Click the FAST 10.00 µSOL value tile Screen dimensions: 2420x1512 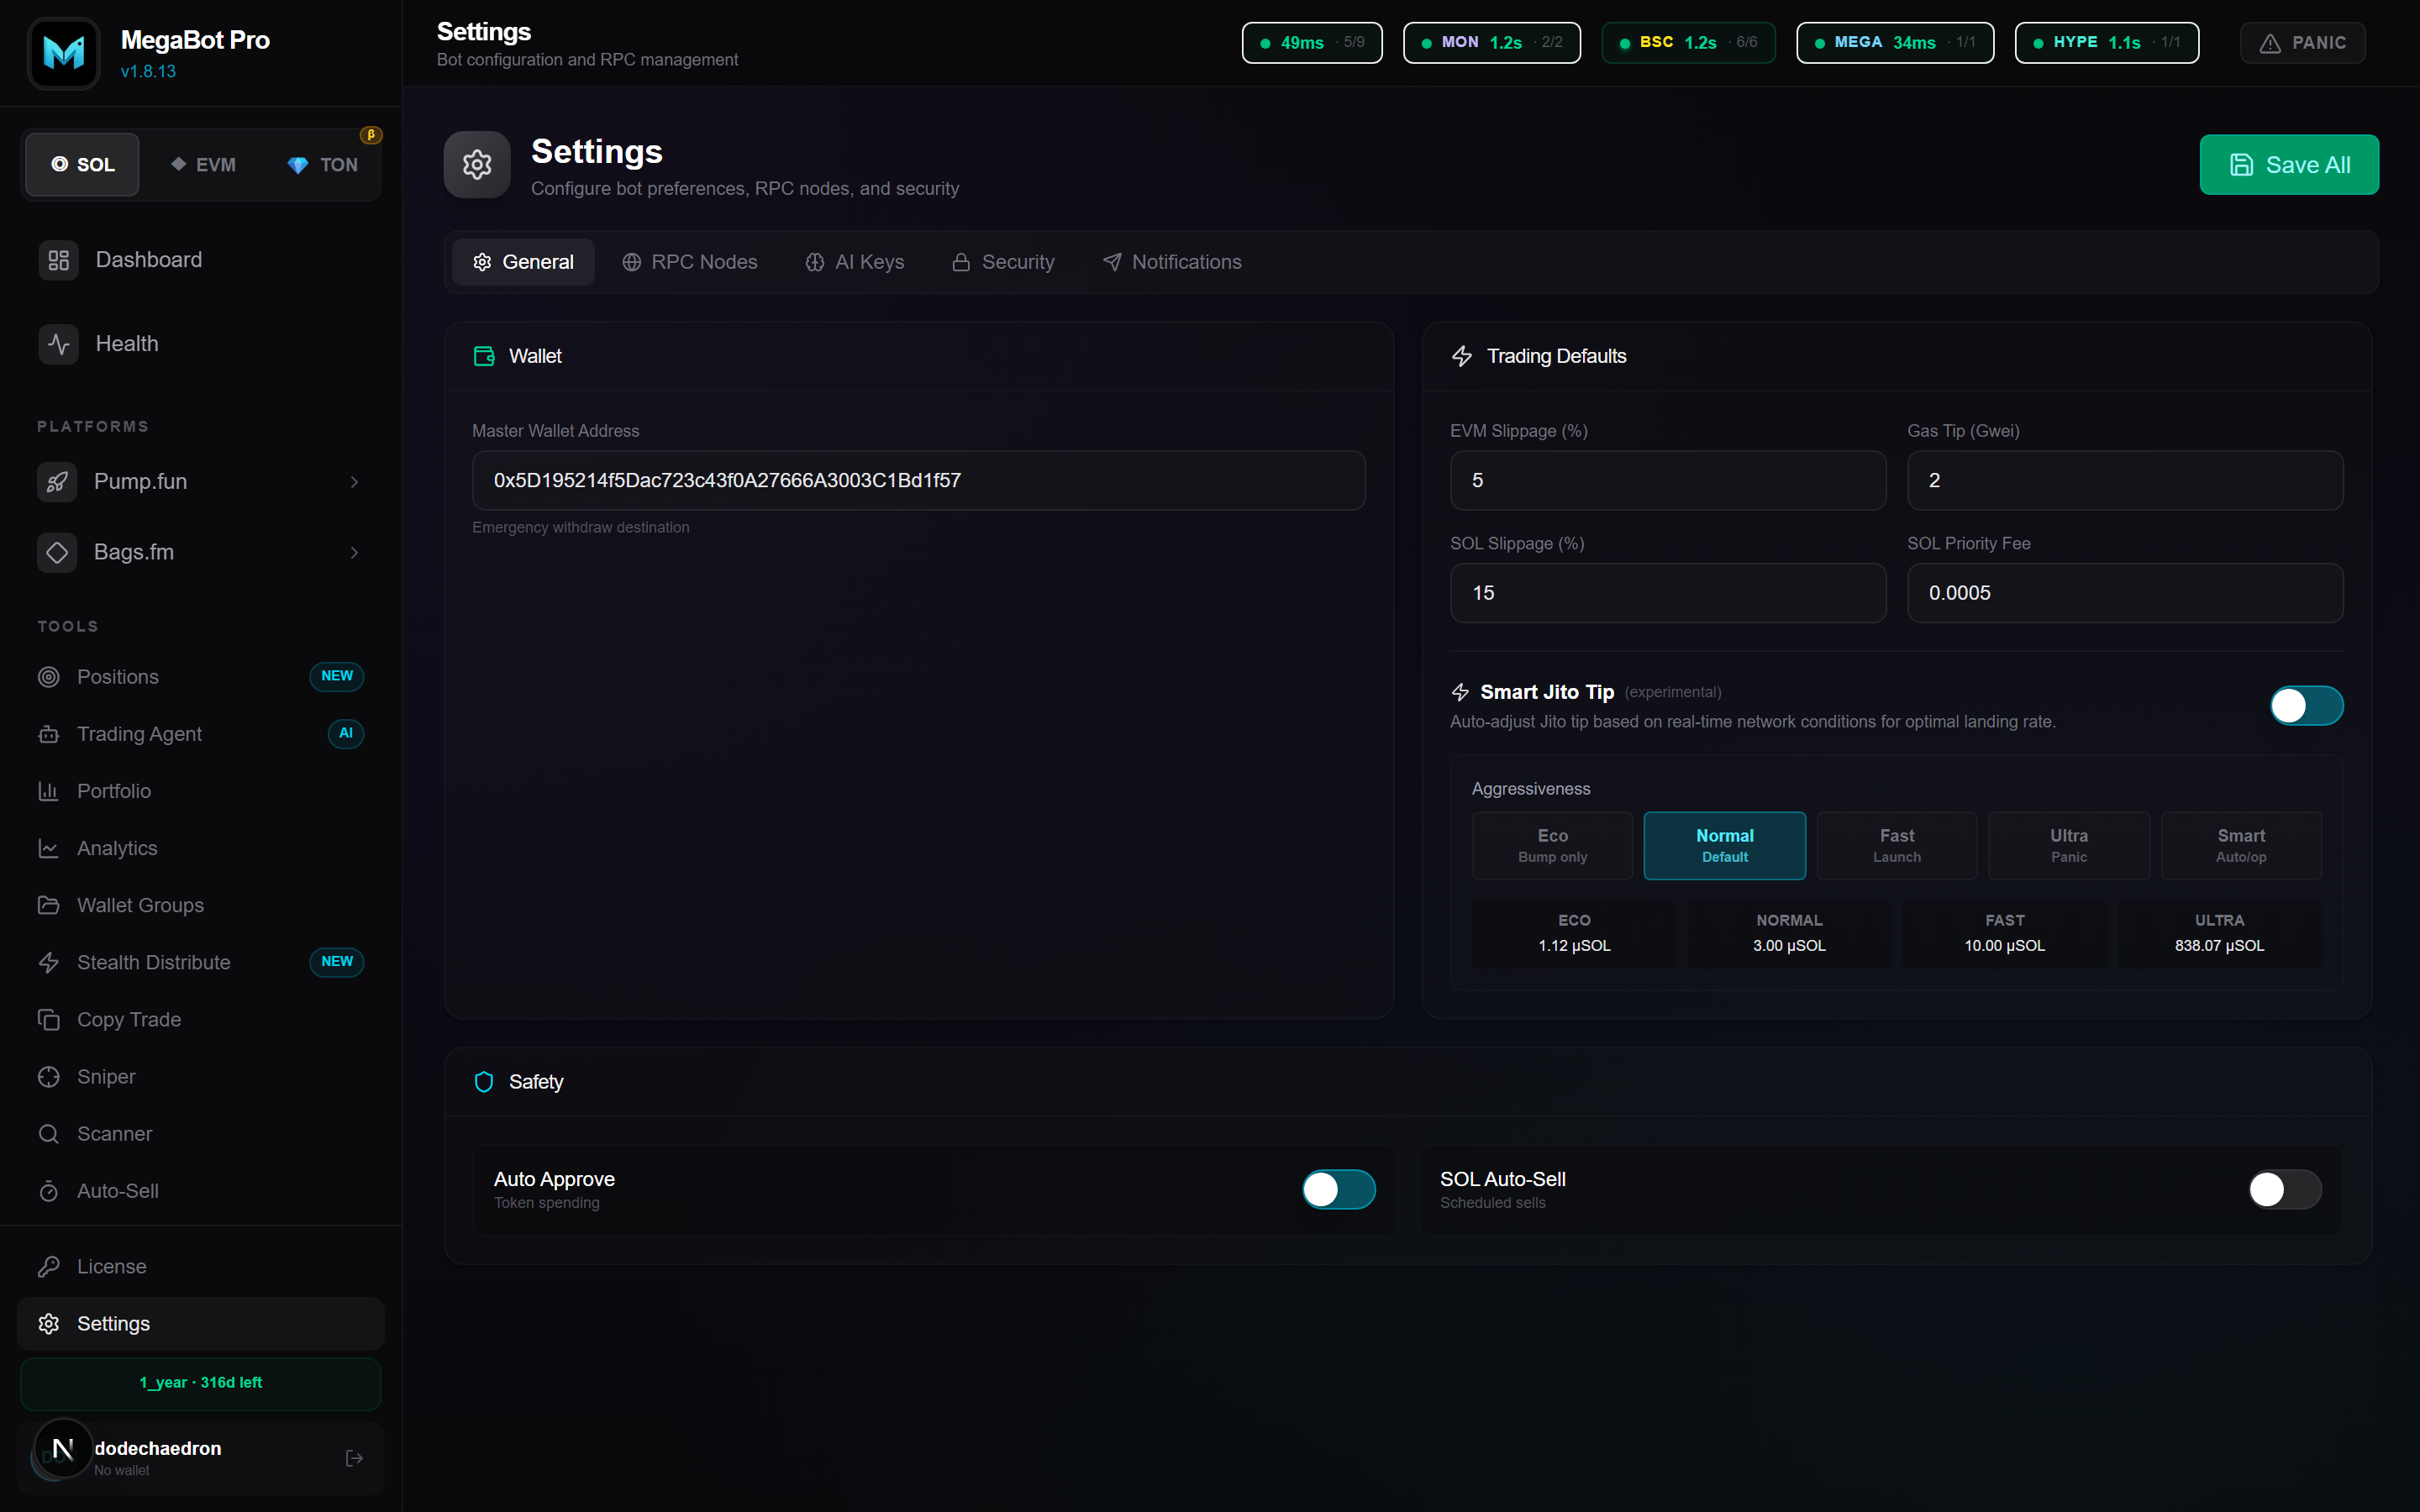(x=2004, y=934)
